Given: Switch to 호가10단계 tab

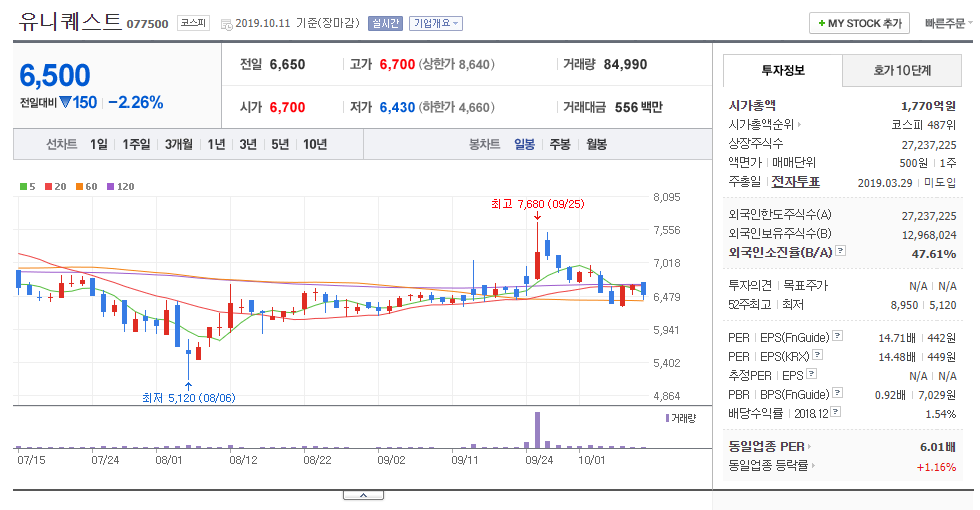Looking at the screenshot, I should pos(902,71).
